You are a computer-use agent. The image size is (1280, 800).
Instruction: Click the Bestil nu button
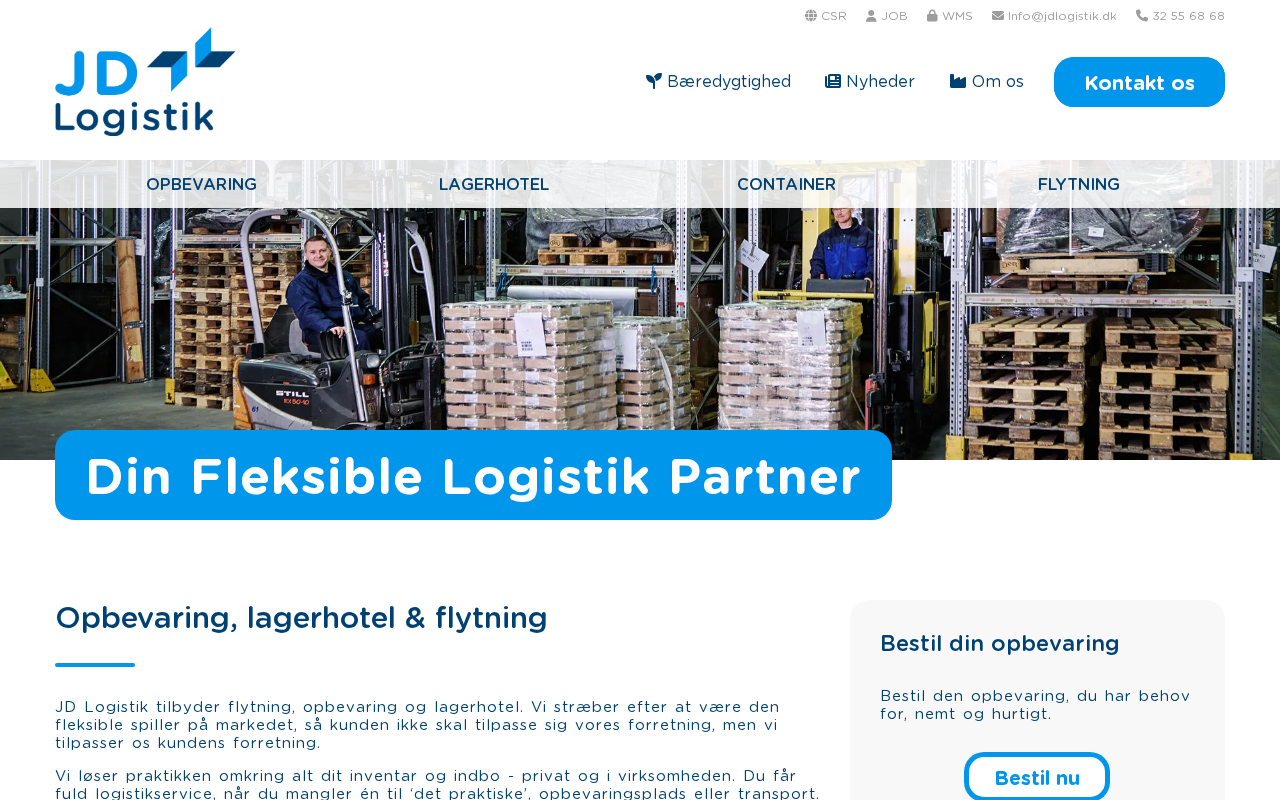pyautogui.click(x=1037, y=778)
